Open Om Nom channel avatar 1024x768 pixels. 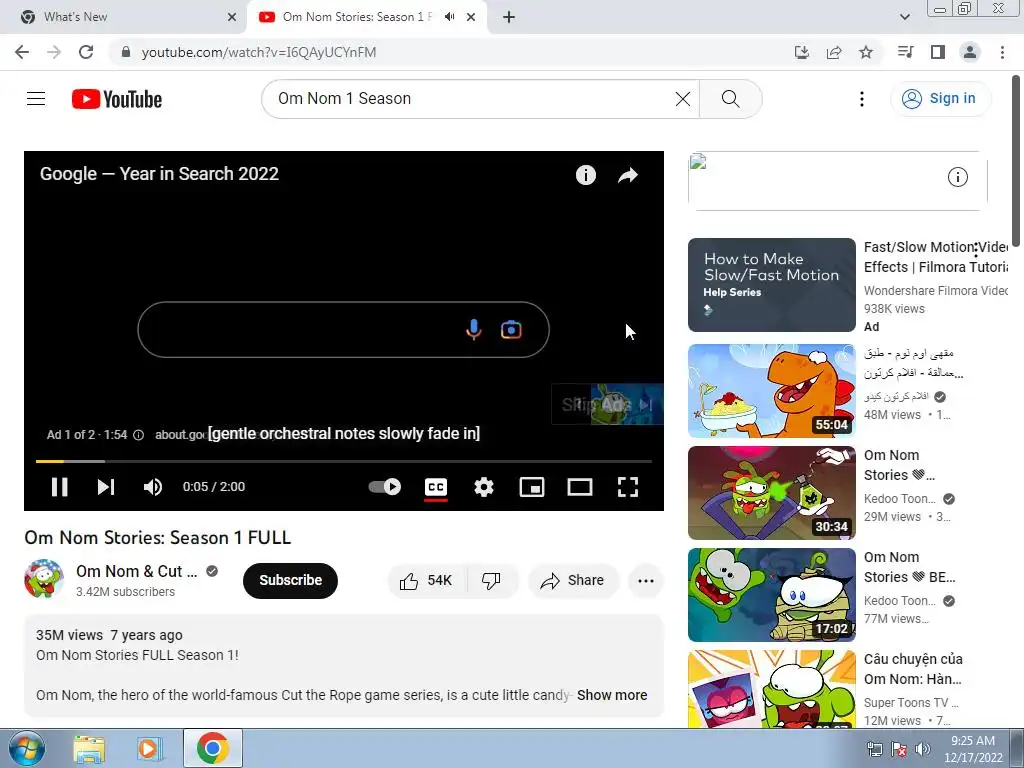44,579
